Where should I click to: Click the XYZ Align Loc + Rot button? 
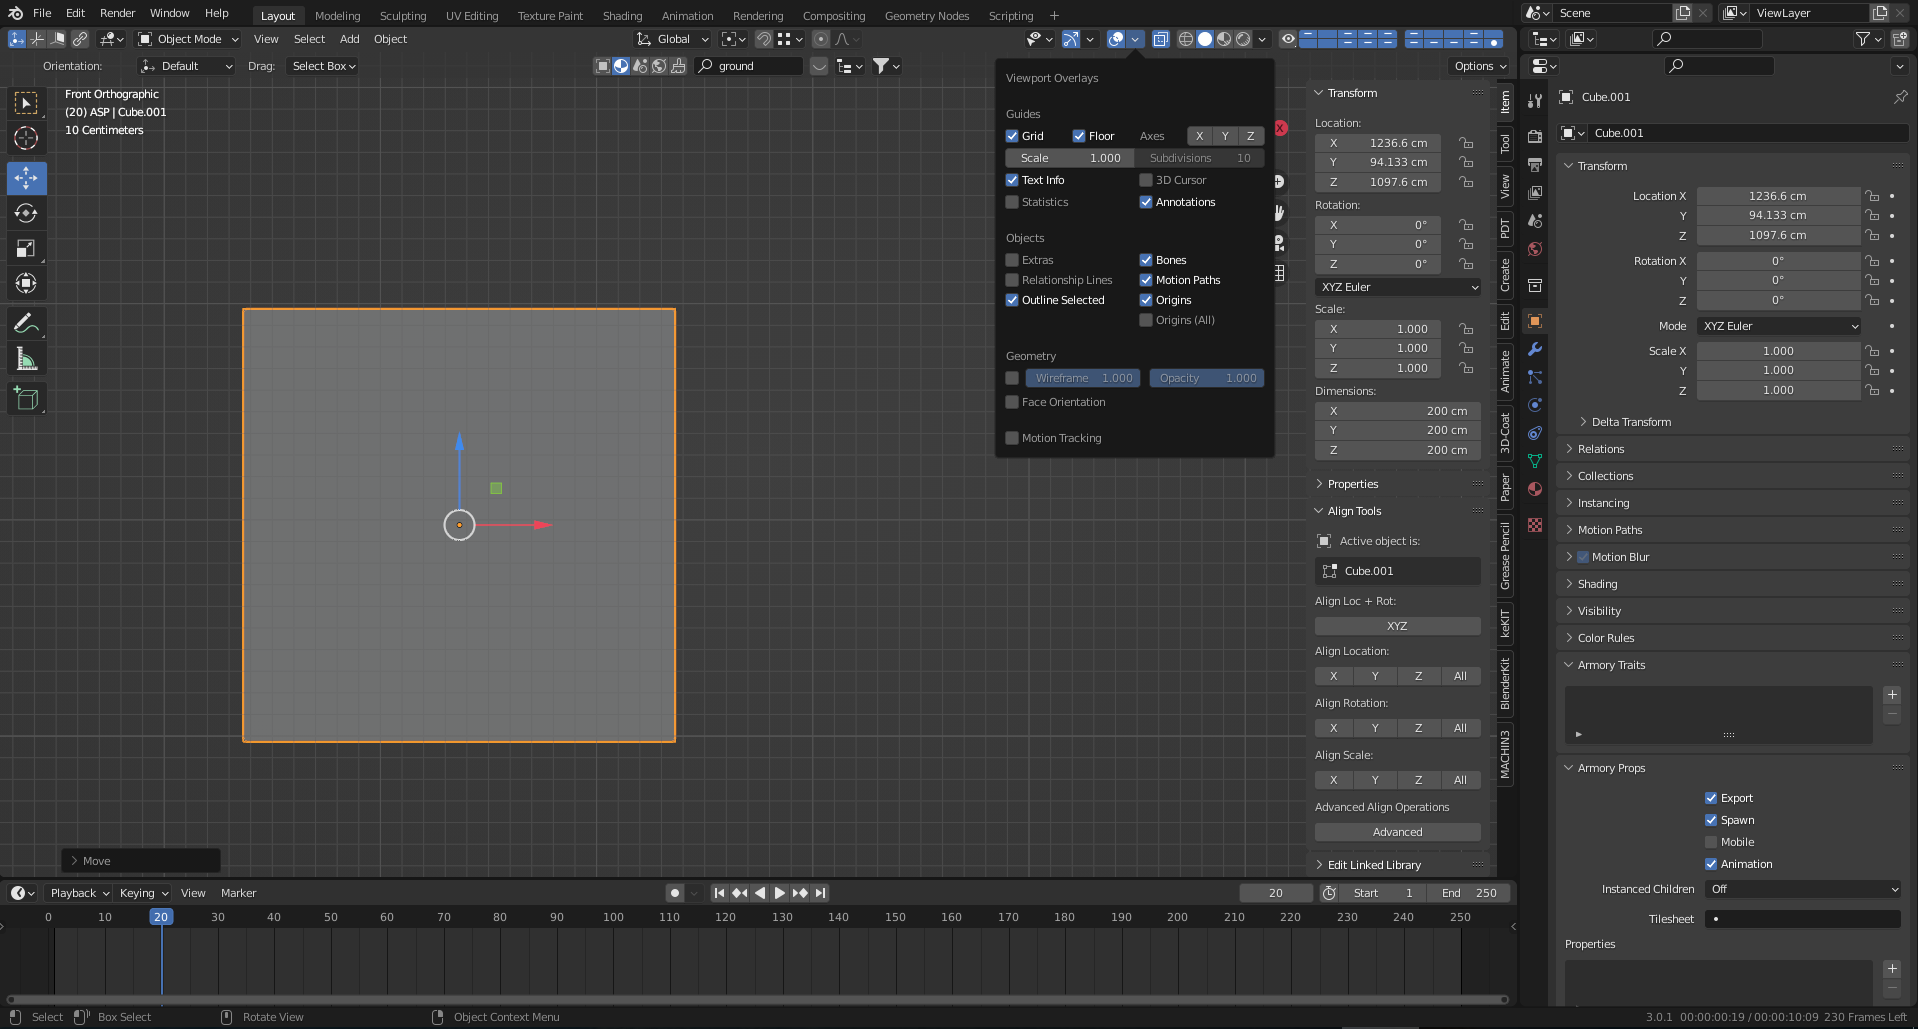pyautogui.click(x=1397, y=626)
